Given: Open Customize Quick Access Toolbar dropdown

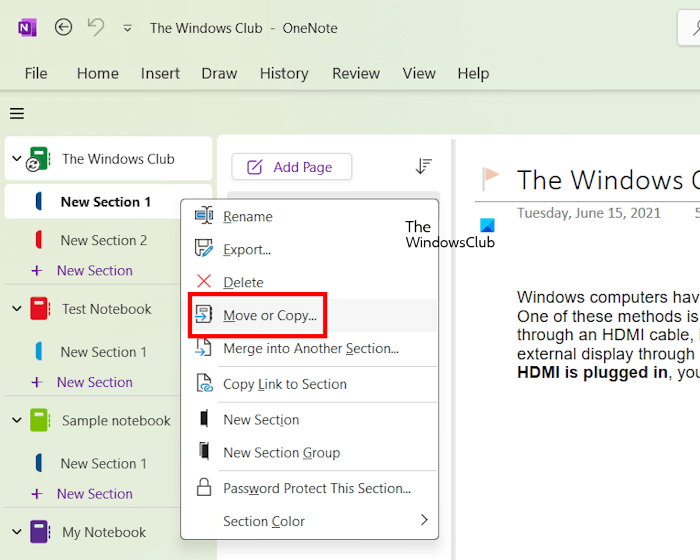Looking at the screenshot, I should tap(127, 28).
